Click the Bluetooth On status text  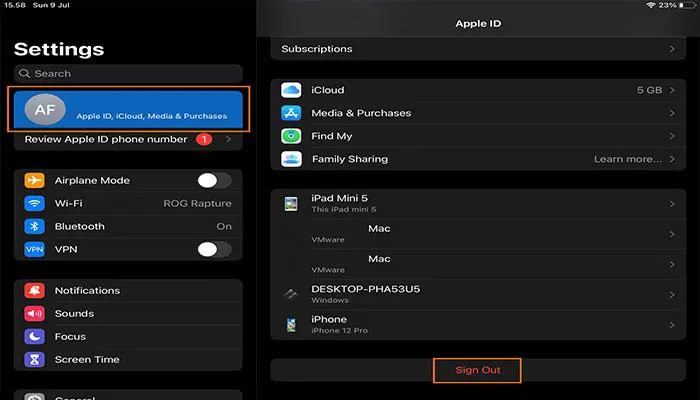224,226
